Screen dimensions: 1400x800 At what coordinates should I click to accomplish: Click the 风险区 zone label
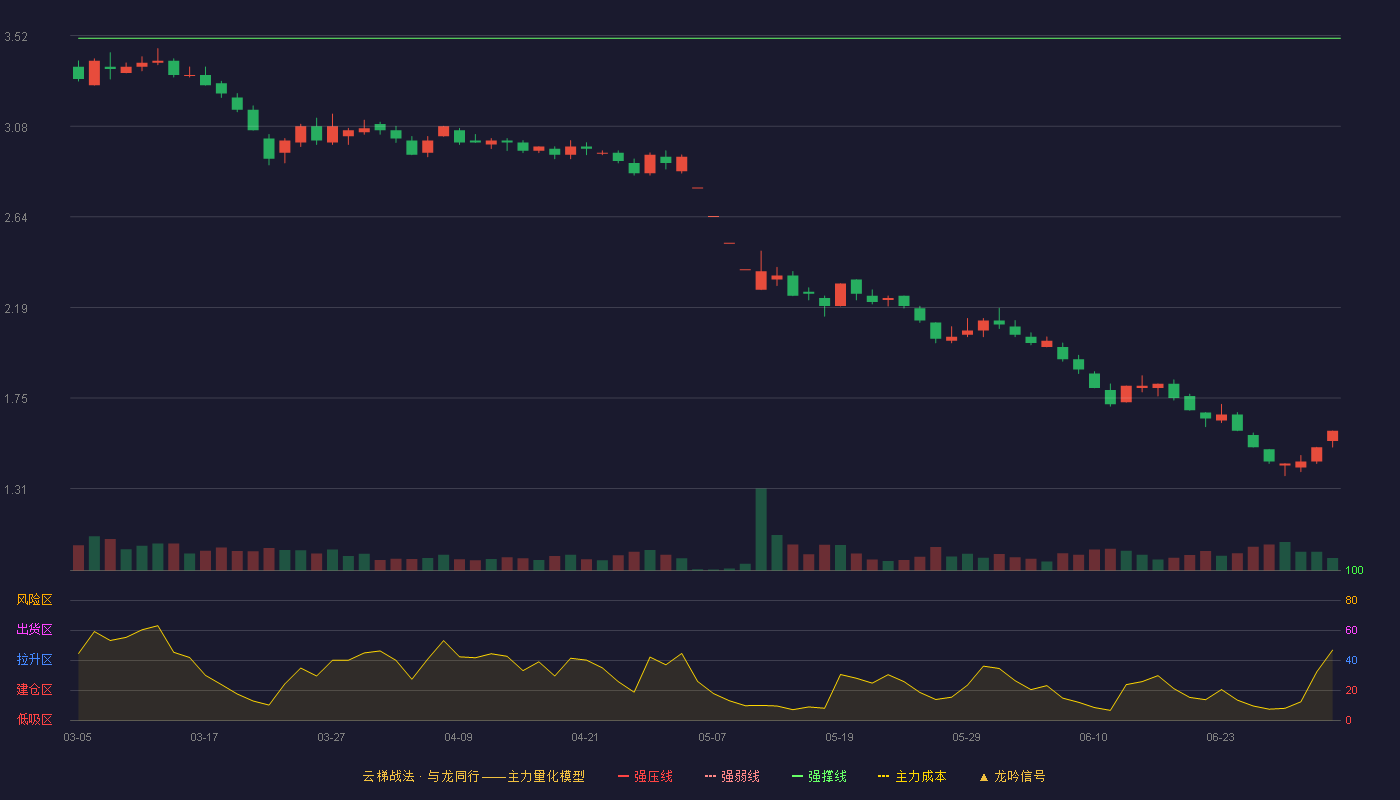(34, 600)
